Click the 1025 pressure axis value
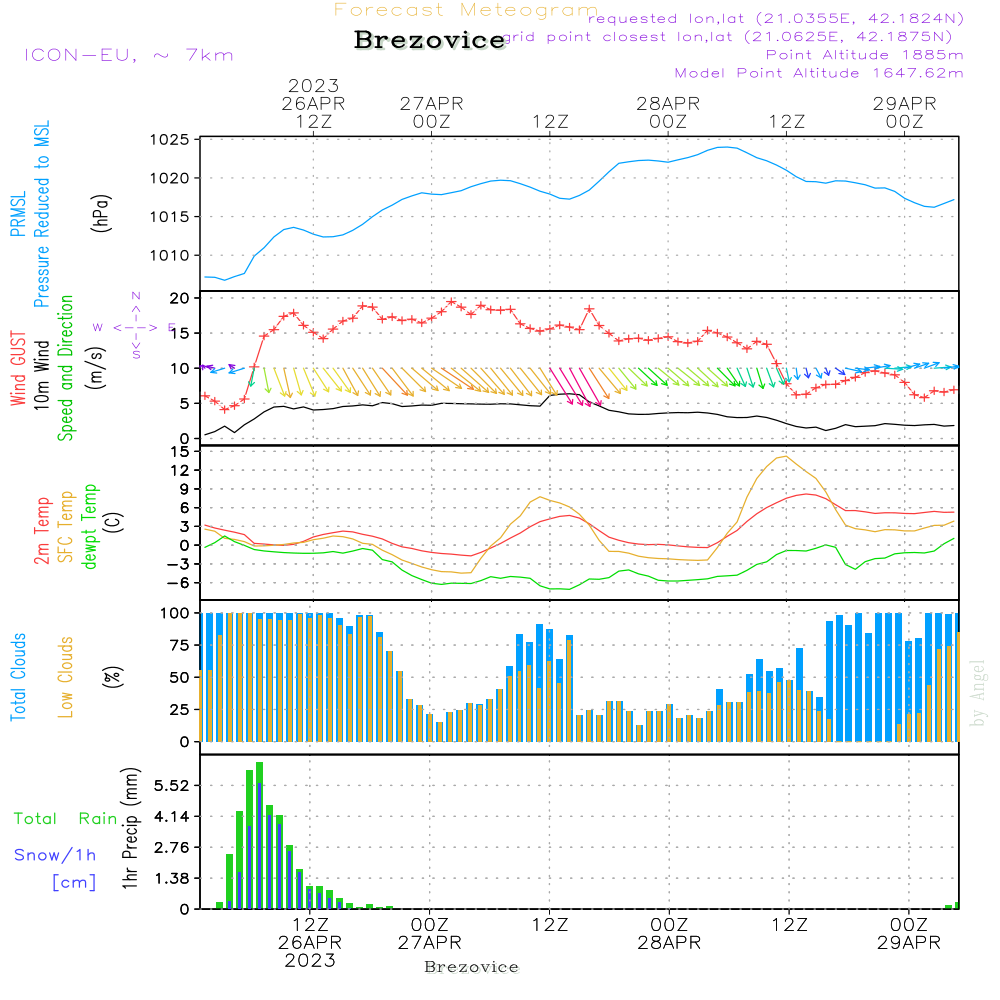Image resolution: width=1000 pixels, height=1000 pixels. pos(170,140)
